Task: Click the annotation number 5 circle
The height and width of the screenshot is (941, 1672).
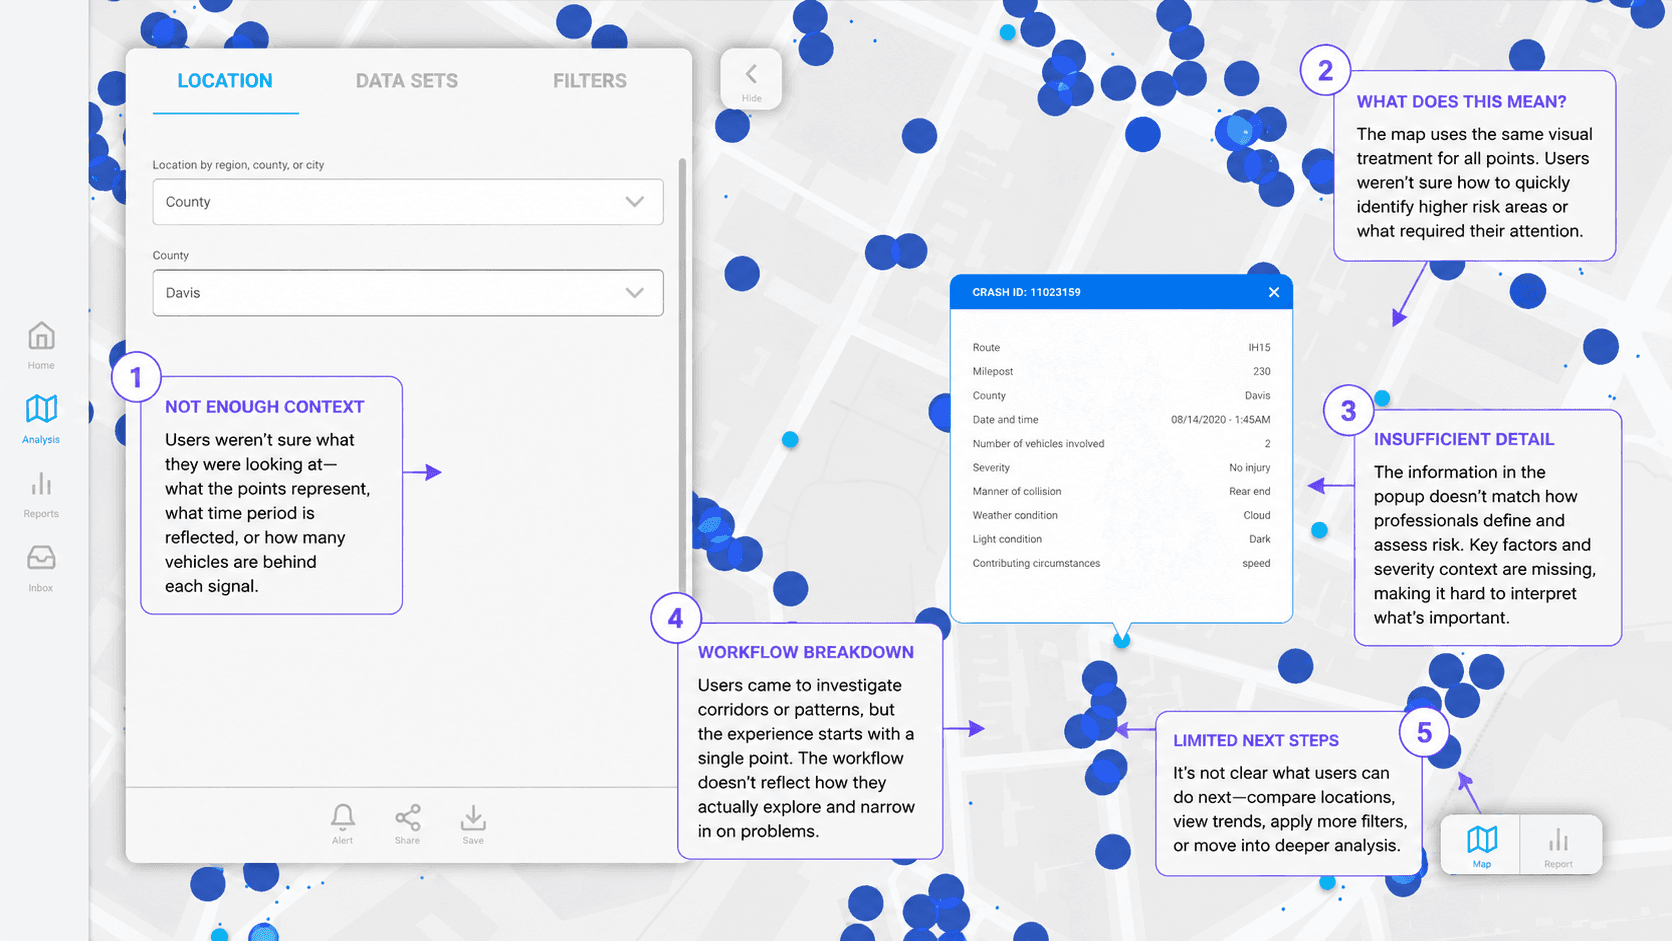Action: [1424, 733]
